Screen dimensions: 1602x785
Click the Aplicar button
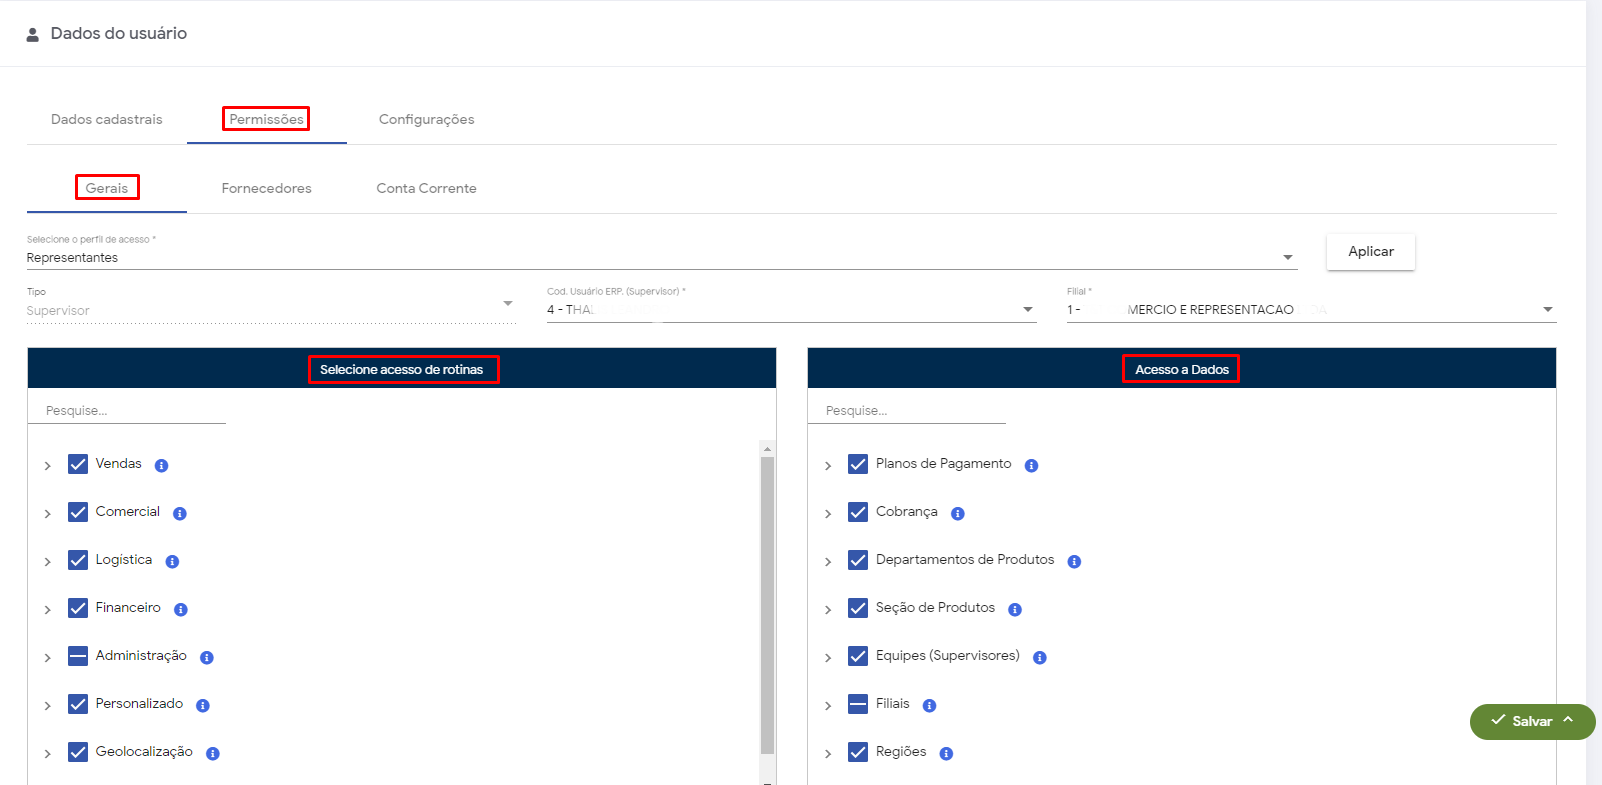click(x=1370, y=252)
